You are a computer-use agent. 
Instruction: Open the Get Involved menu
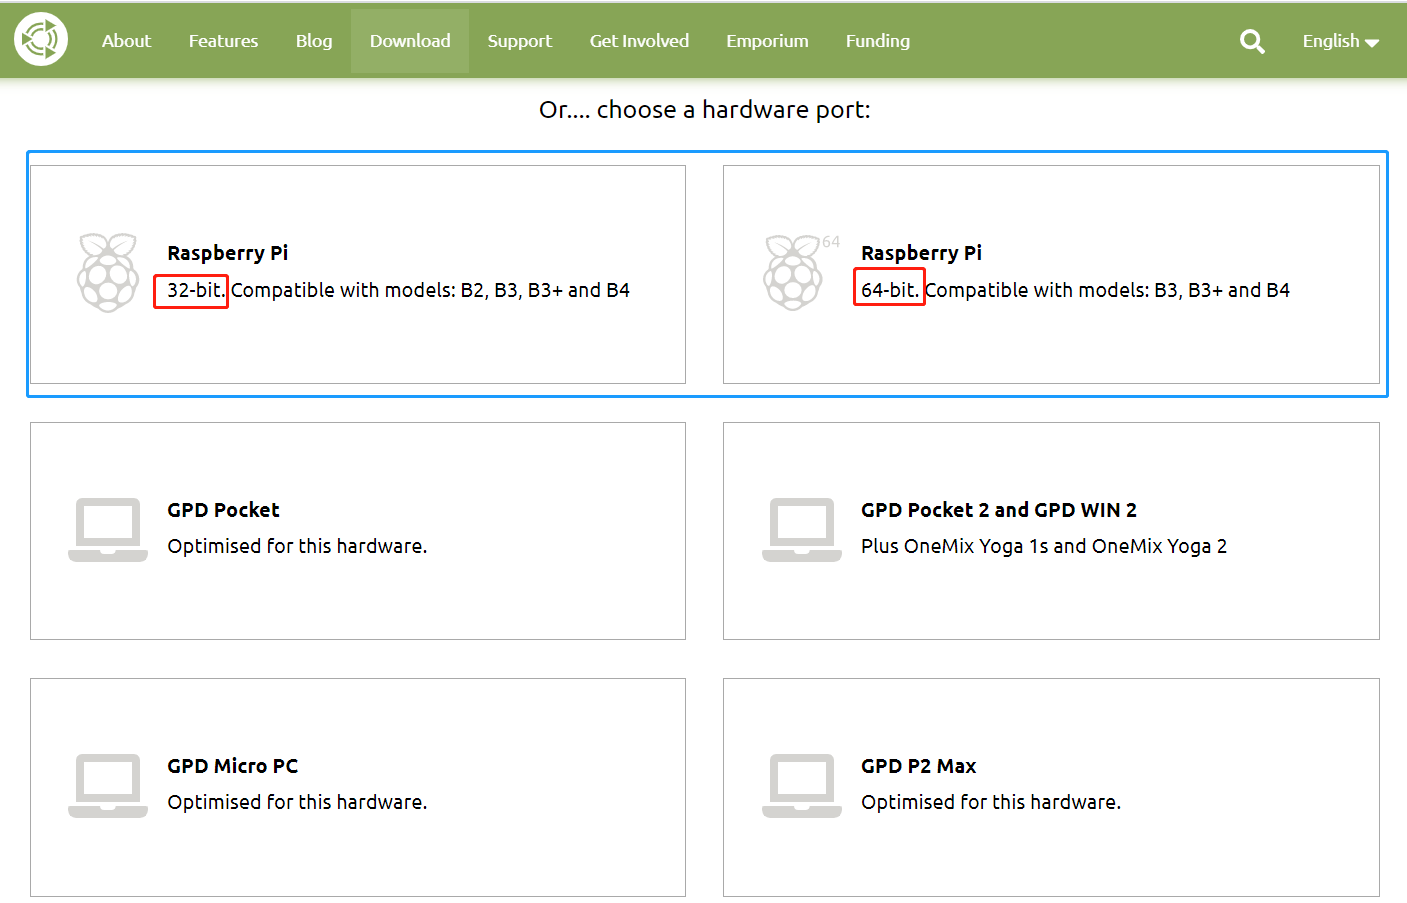pos(639,41)
